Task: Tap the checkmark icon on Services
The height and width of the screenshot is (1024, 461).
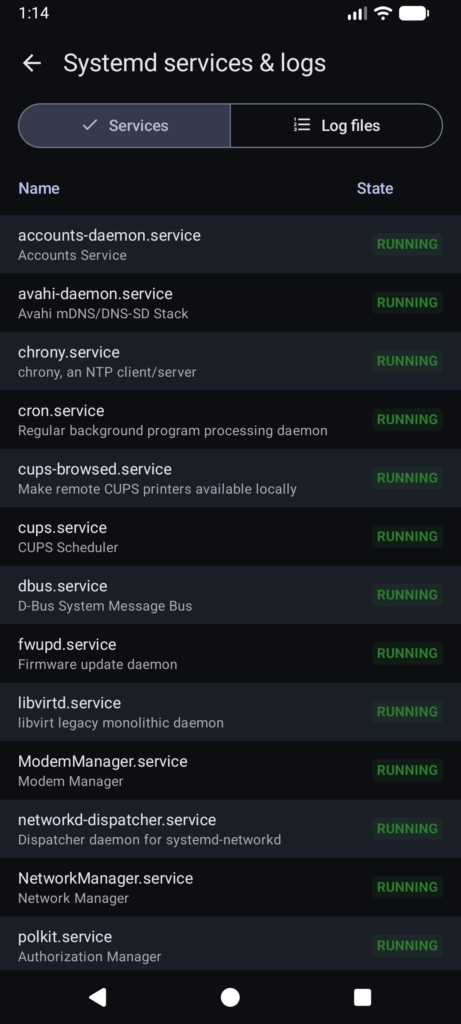Action: [x=90, y=125]
